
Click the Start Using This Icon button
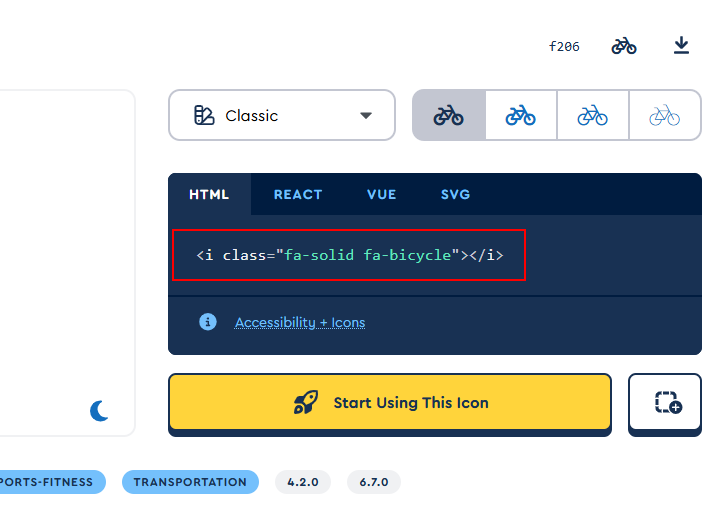pyautogui.click(x=389, y=403)
